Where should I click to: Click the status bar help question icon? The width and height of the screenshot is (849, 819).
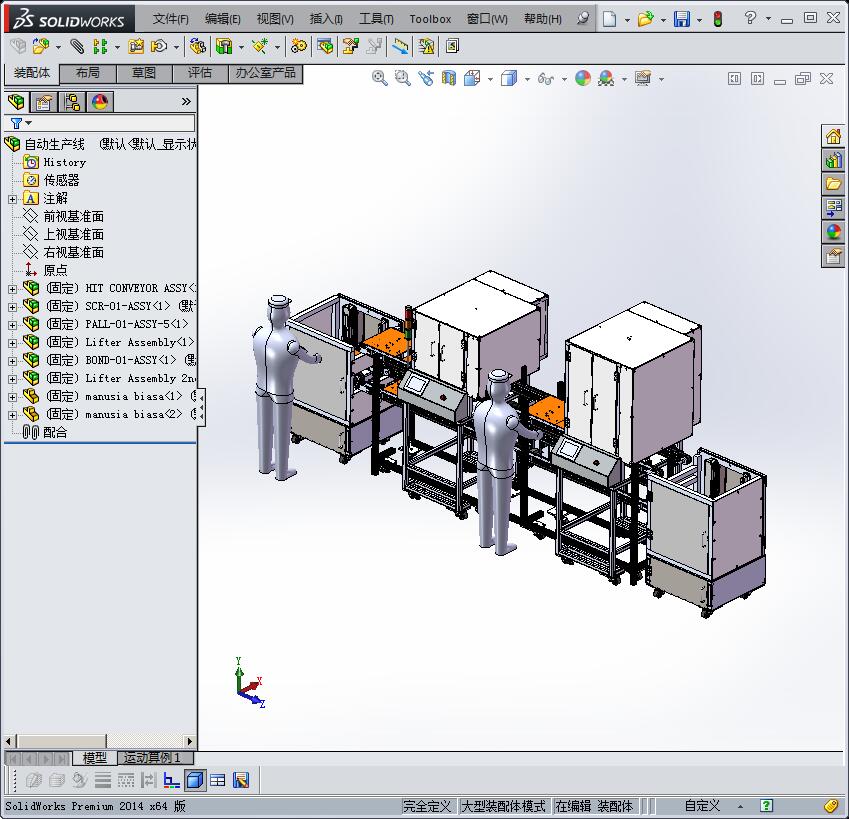click(x=766, y=806)
